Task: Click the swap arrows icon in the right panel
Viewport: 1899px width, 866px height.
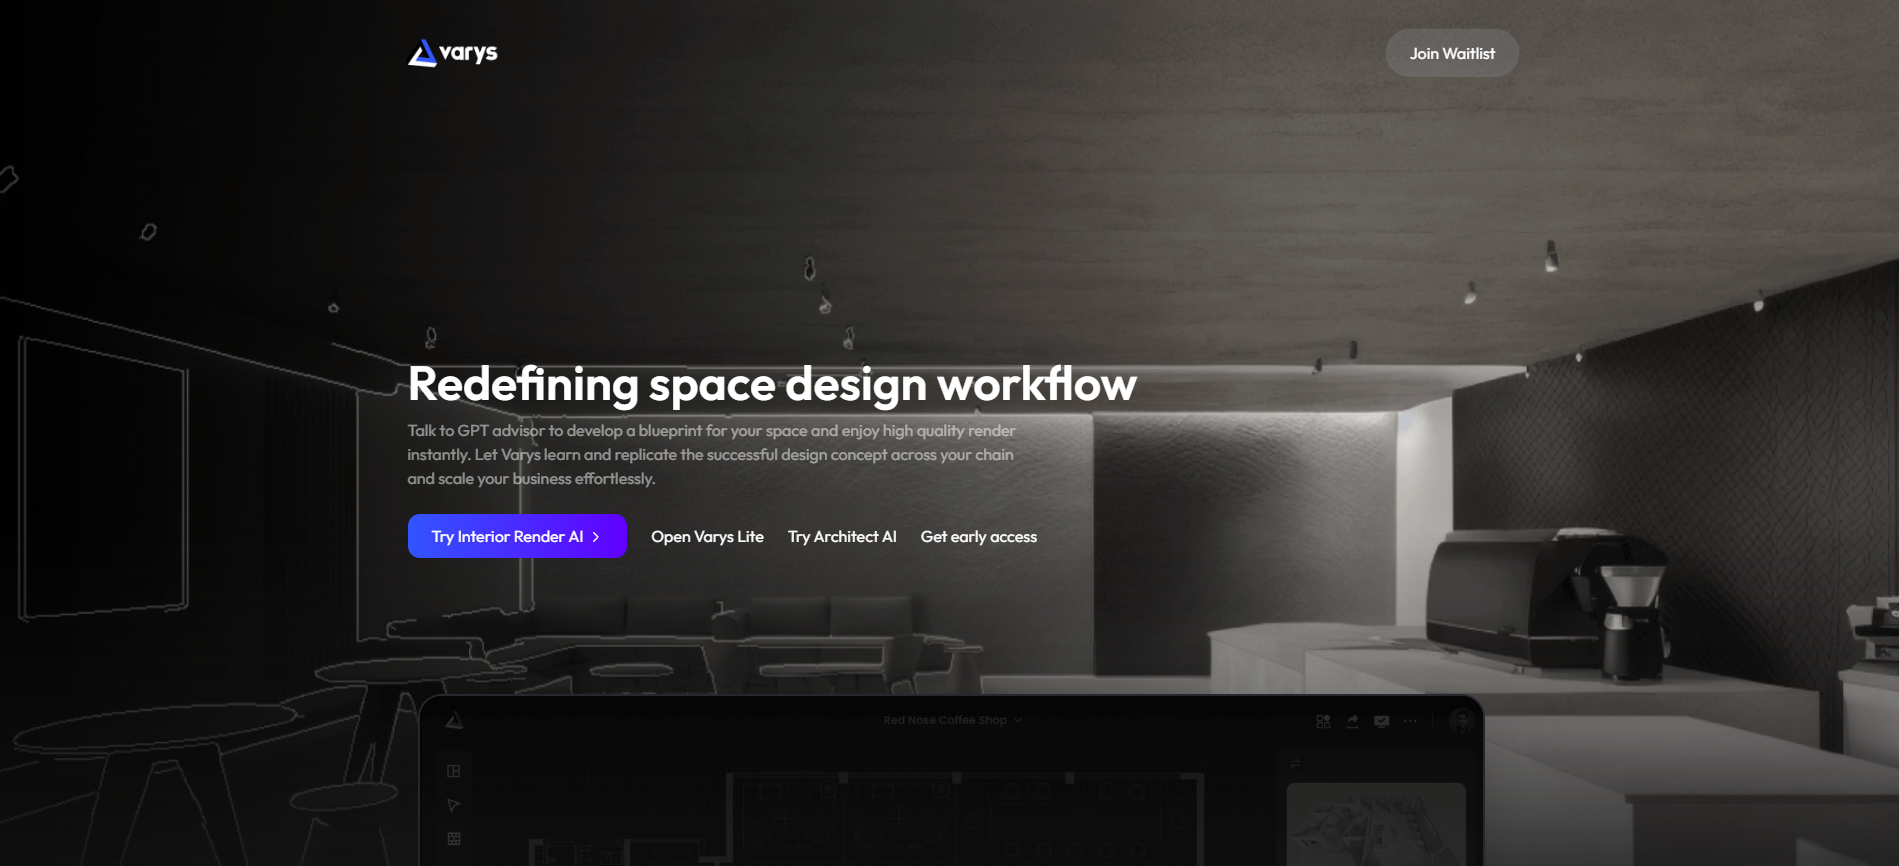Action: click(x=1295, y=764)
